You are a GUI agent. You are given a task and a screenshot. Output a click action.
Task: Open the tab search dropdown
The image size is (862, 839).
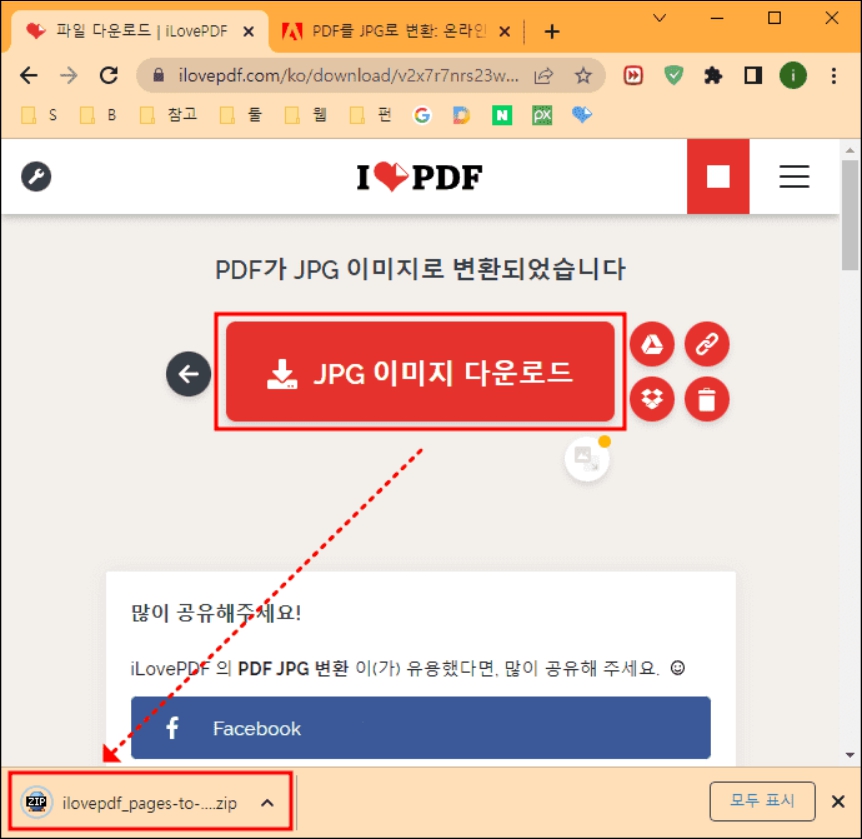click(660, 18)
